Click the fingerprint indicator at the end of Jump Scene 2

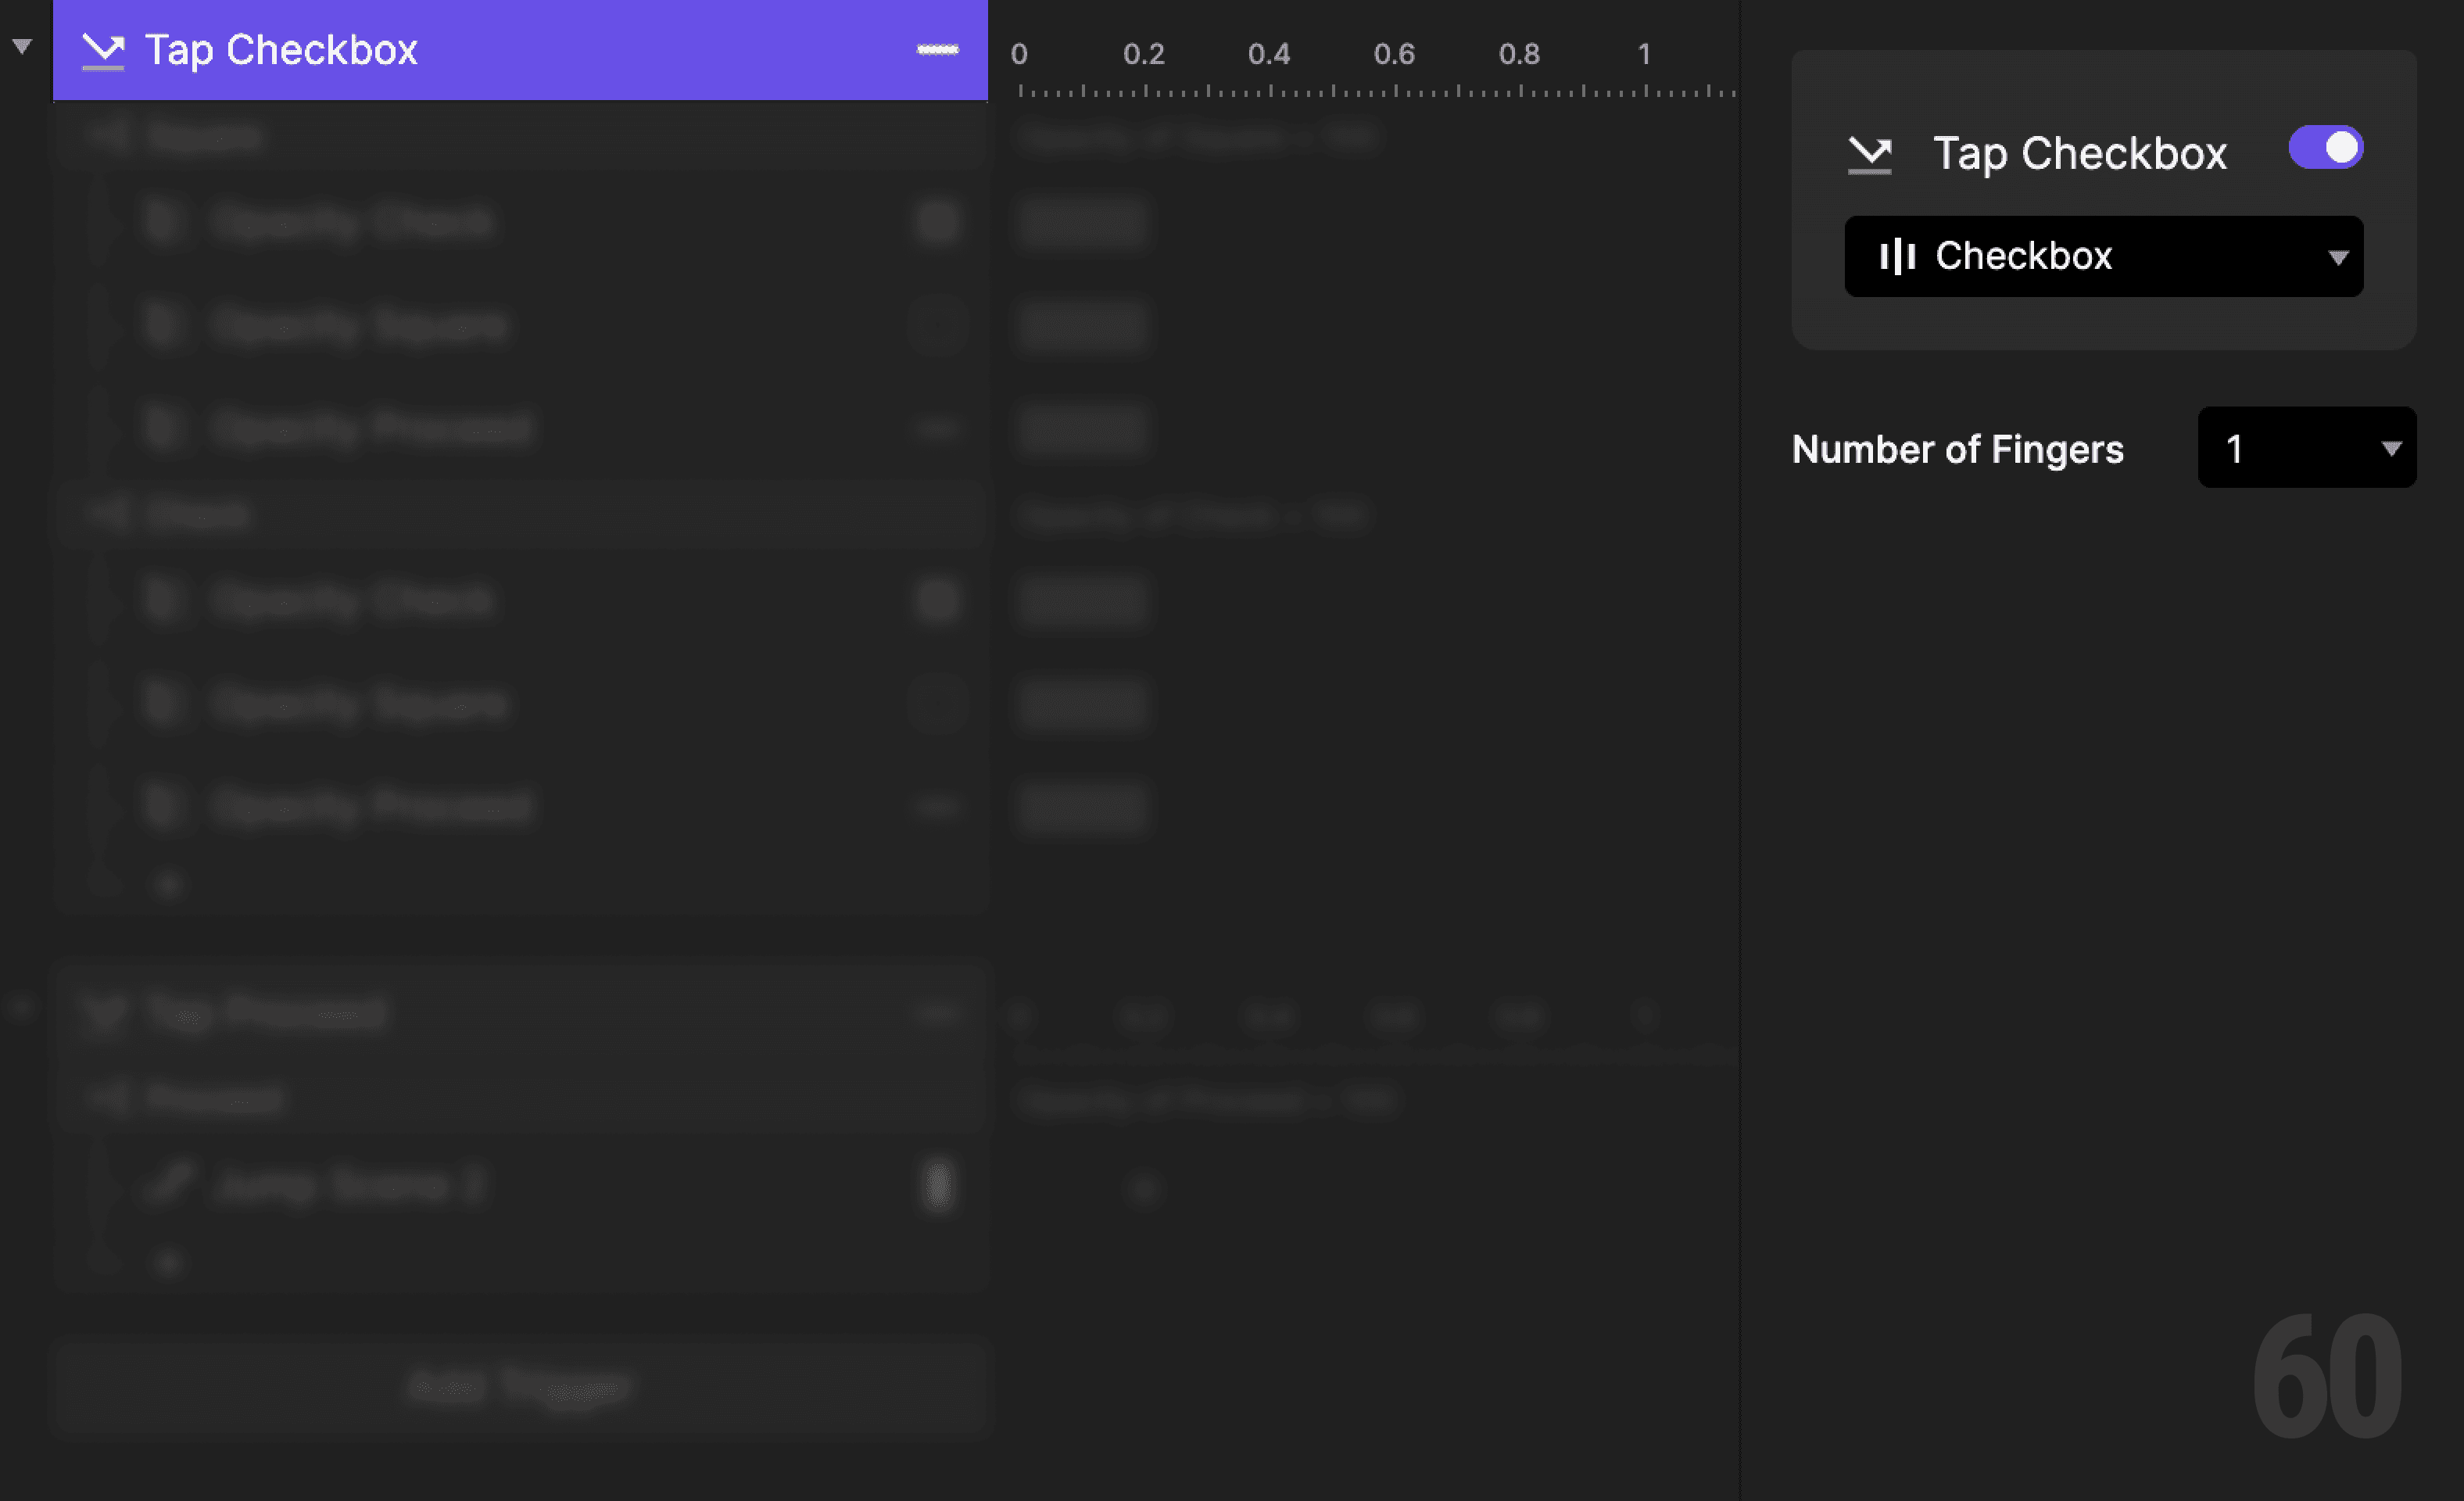click(x=937, y=1185)
